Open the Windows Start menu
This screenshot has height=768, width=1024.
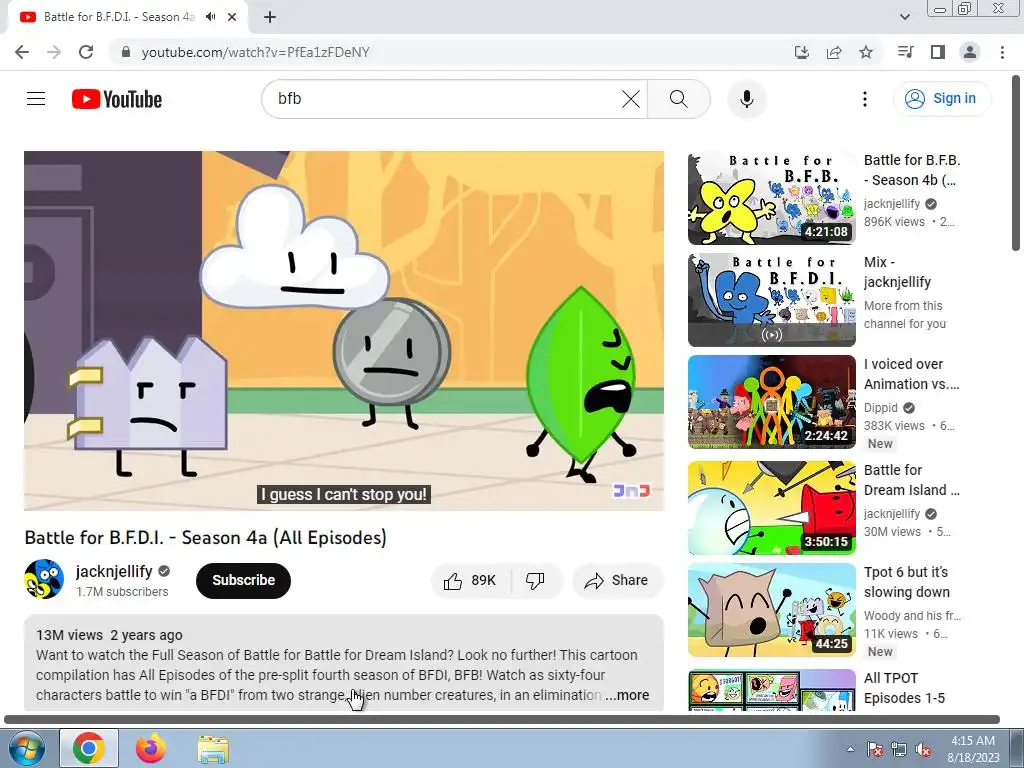pos(25,748)
